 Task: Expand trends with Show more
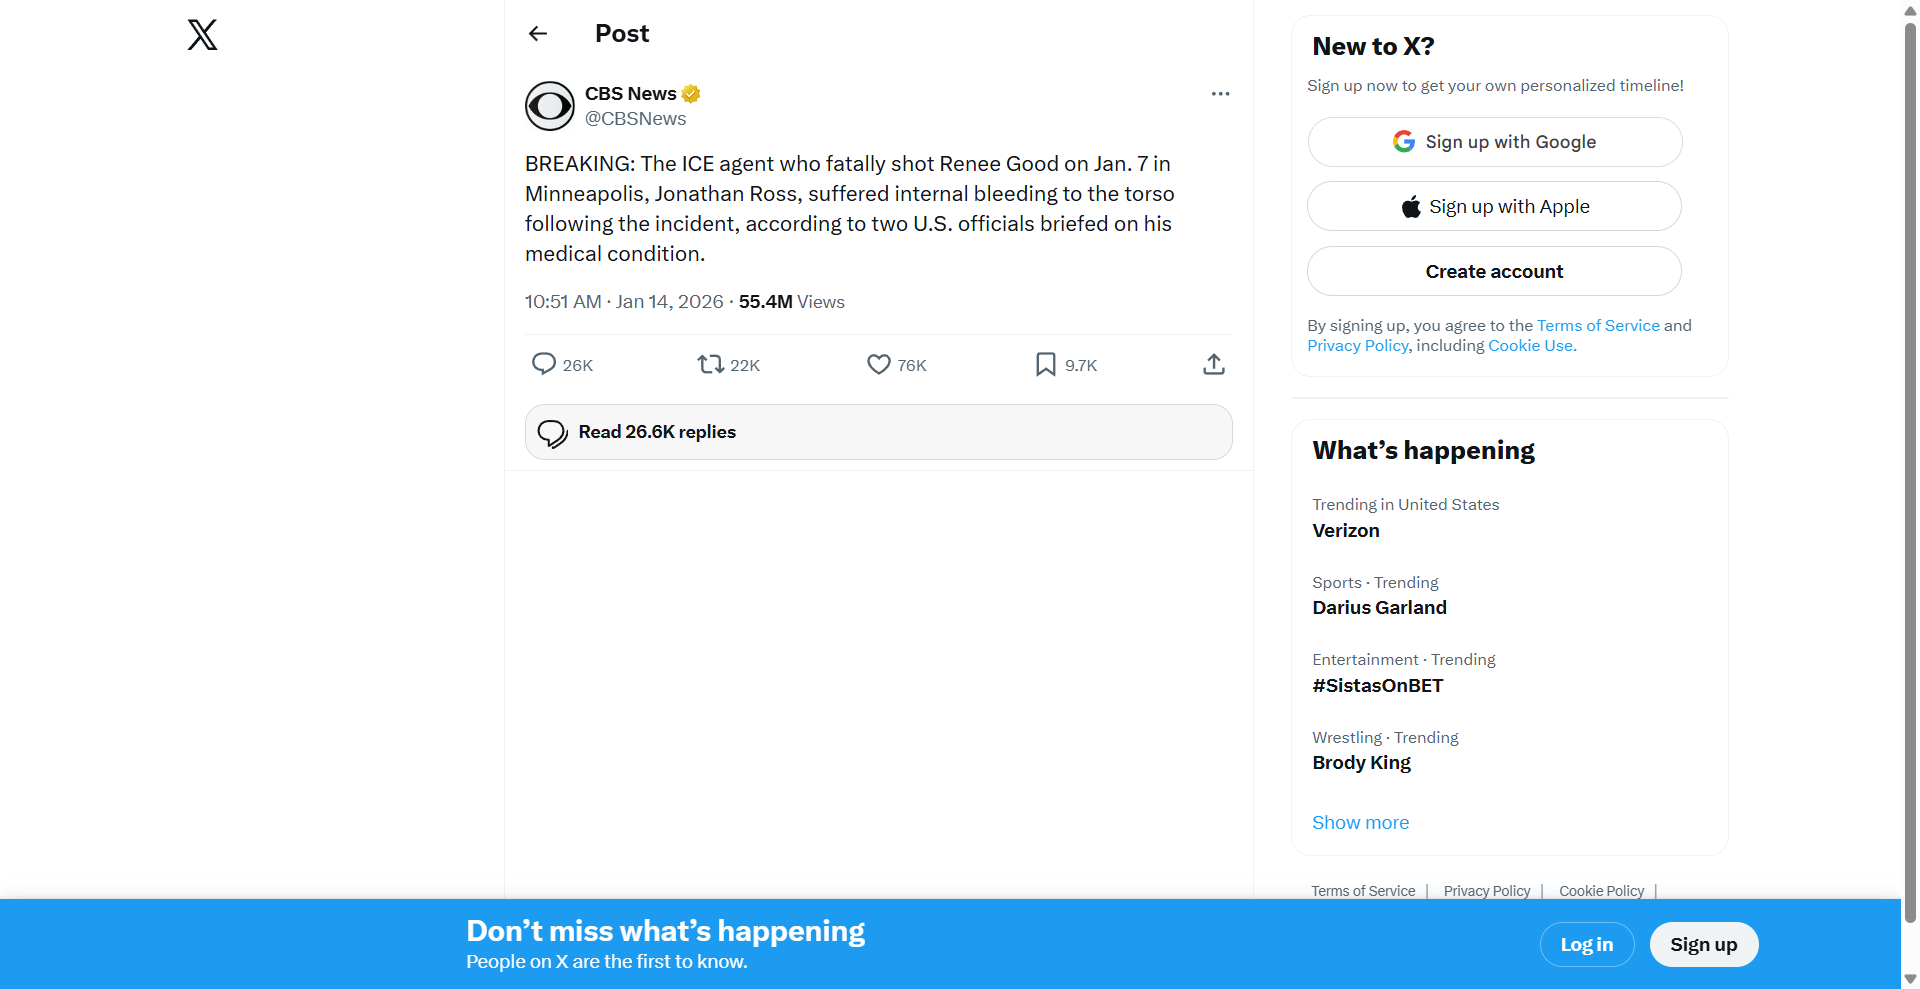[1360, 823]
